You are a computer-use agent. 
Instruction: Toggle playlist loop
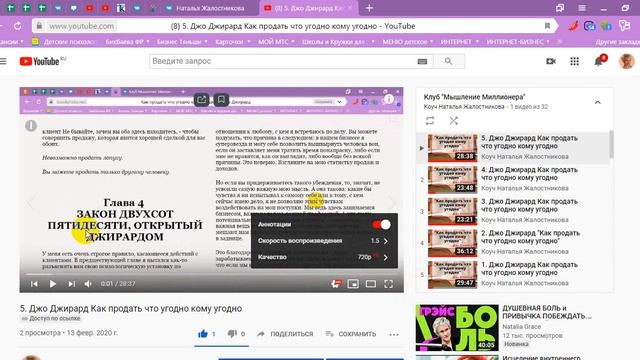pos(430,121)
